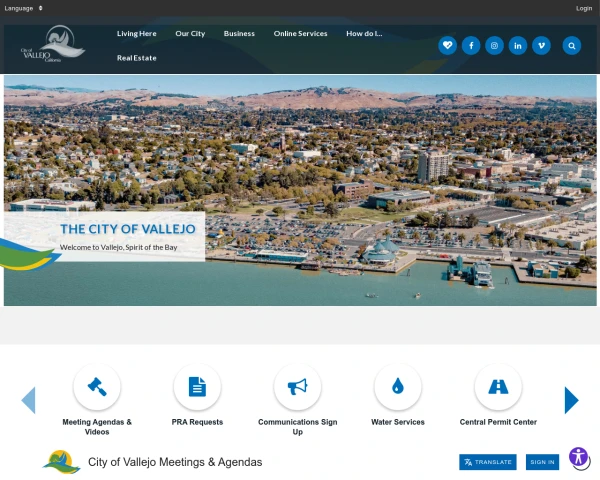Open Central Permit Center road icon
This screenshot has height=480, width=600.
click(498, 387)
